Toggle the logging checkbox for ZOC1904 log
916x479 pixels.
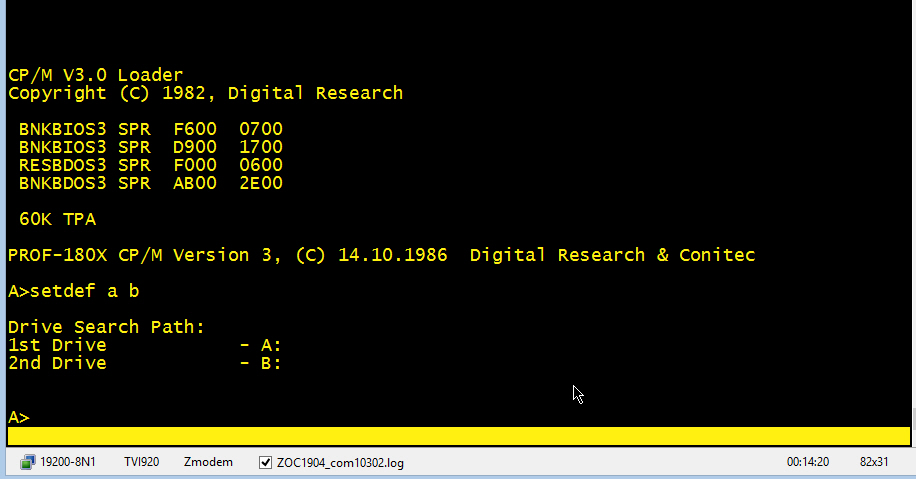click(x=265, y=463)
